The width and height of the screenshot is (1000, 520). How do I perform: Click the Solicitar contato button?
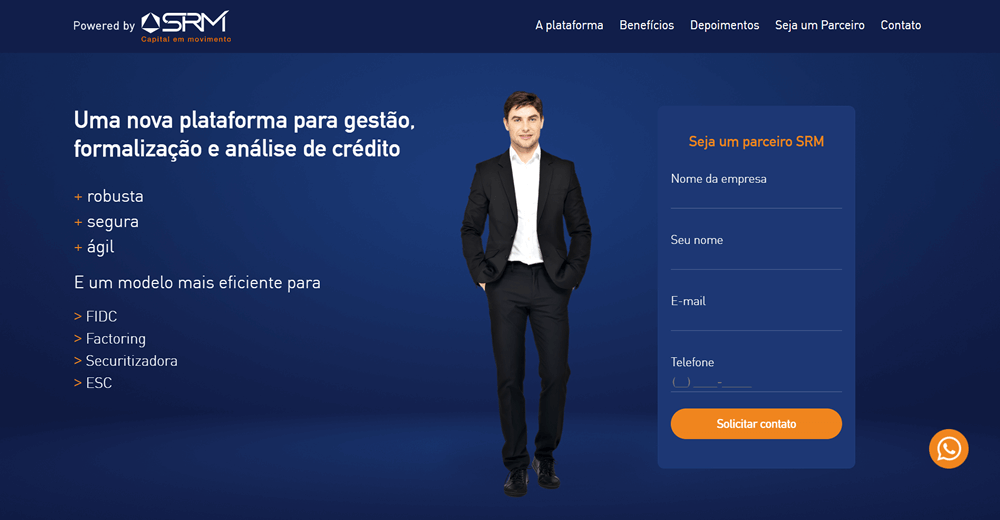756,424
